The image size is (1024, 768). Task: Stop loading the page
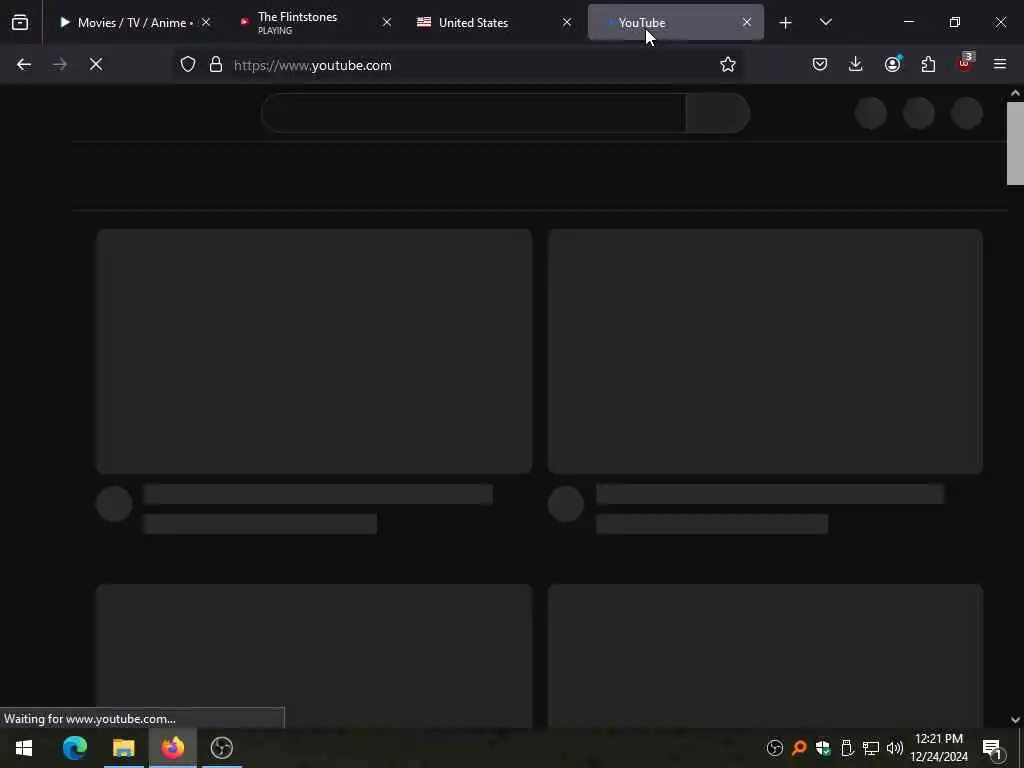[96, 64]
